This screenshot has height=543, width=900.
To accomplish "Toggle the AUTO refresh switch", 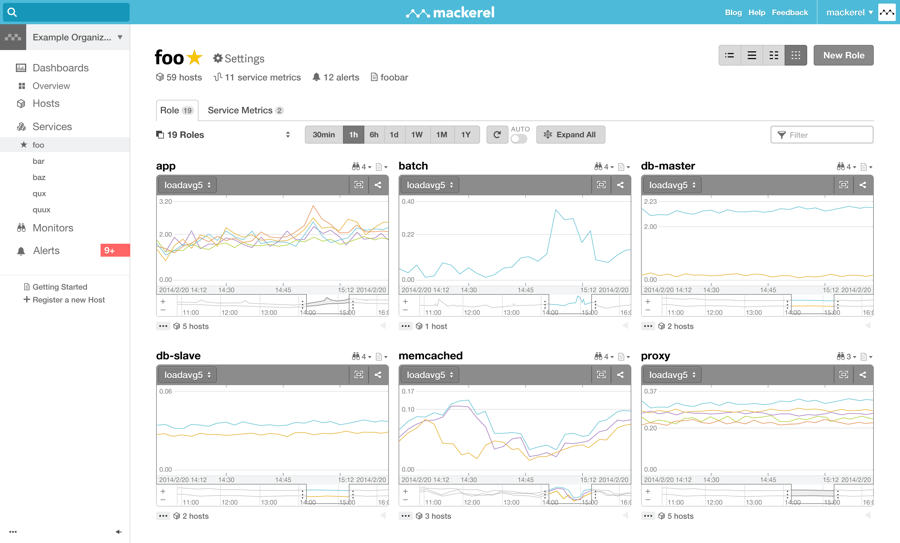I will (x=519, y=139).
